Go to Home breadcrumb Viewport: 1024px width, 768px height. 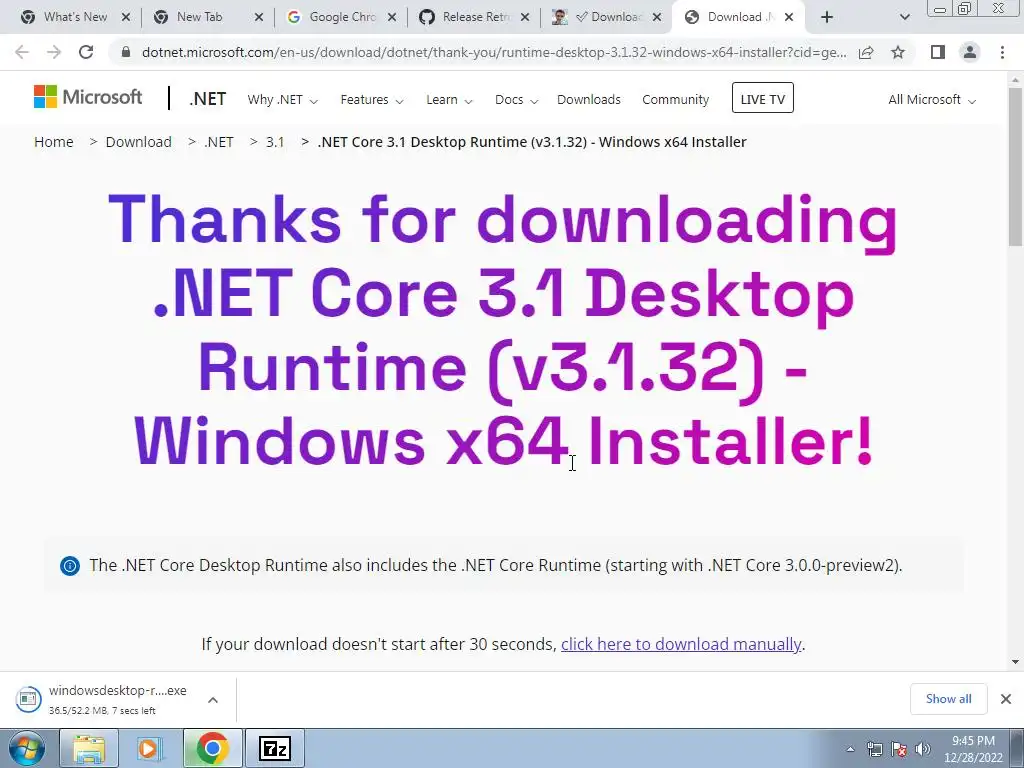coord(54,142)
